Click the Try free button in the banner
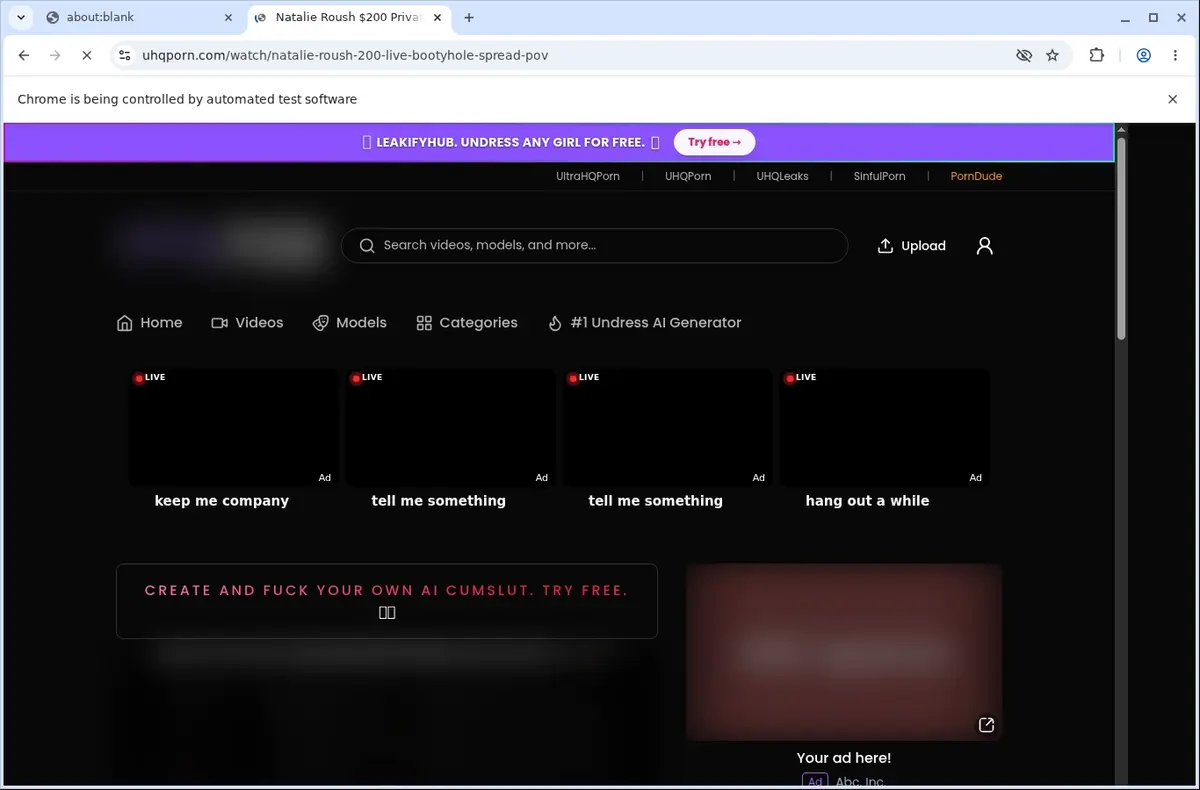The width and height of the screenshot is (1200, 790). click(714, 142)
